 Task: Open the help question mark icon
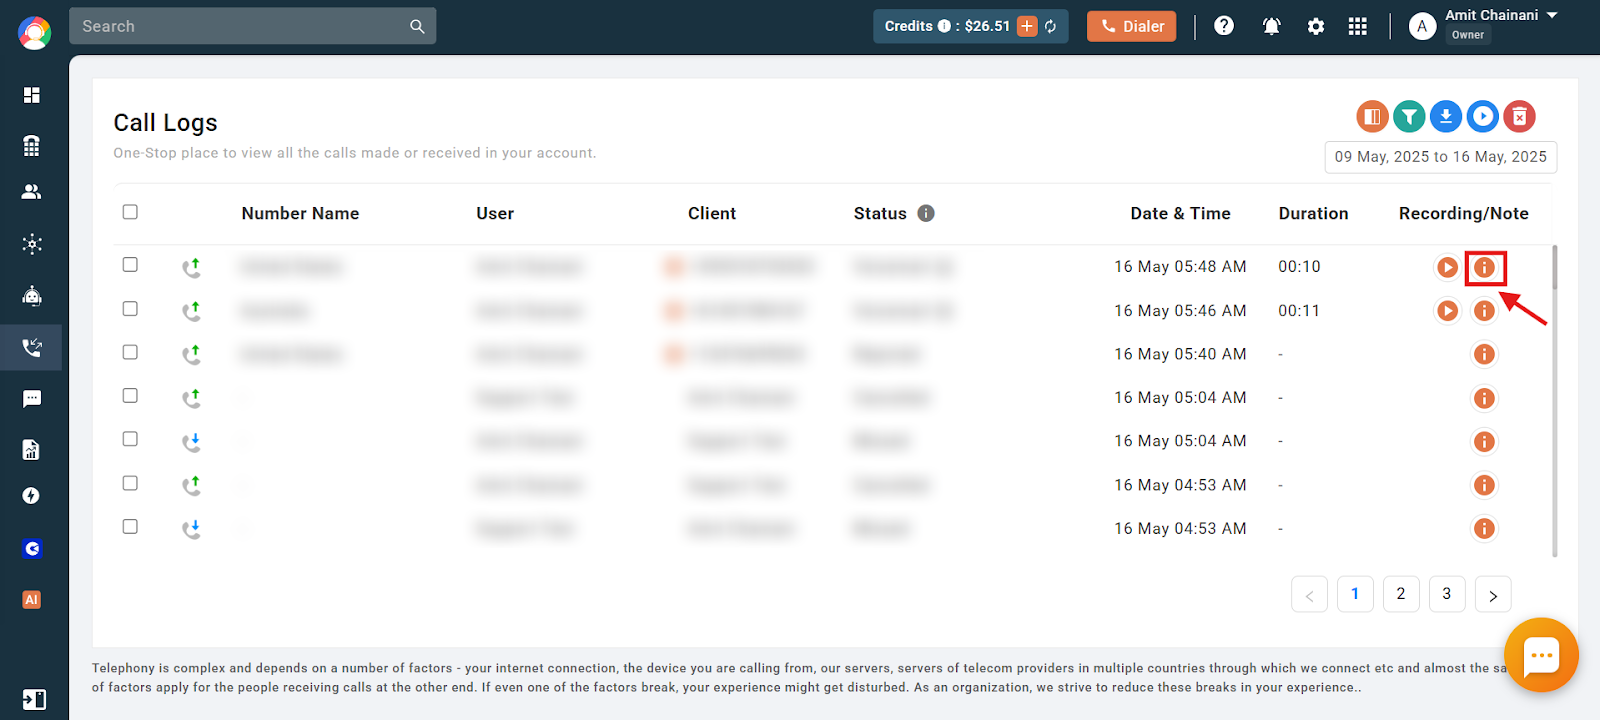coord(1224,26)
